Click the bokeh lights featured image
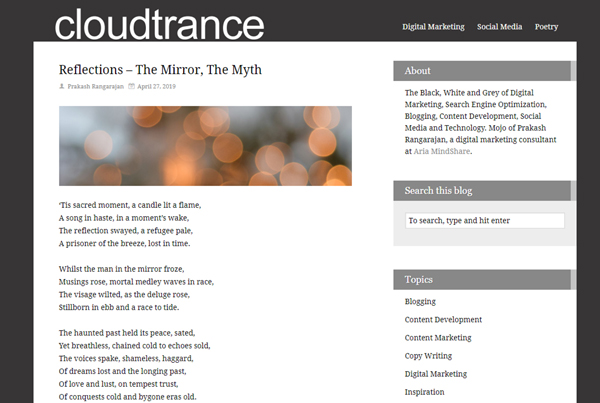Screen dimensions: 600x403 click(205, 146)
